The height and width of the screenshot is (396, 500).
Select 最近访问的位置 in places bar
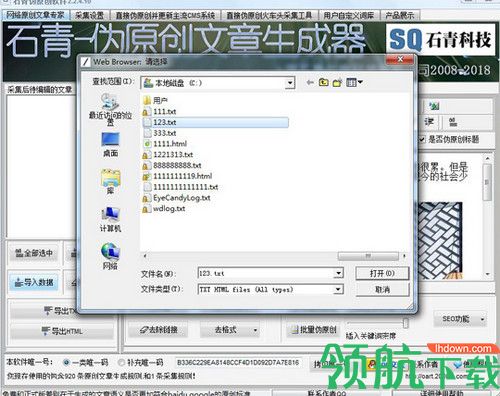(110, 109)
